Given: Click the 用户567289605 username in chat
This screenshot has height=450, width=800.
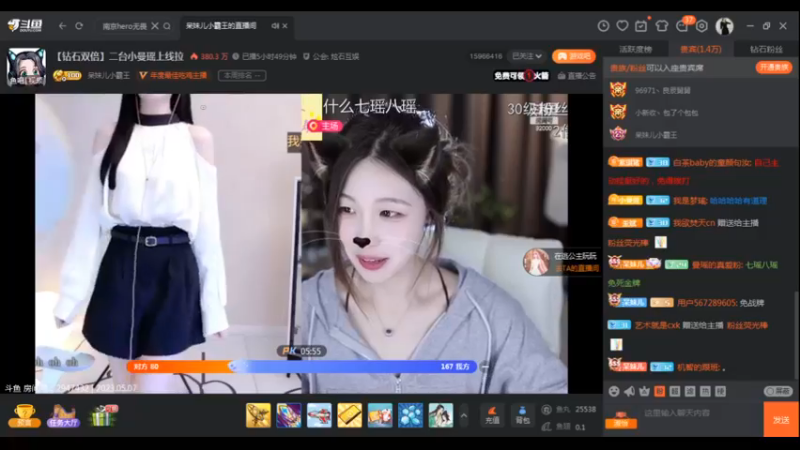Looking at the screenshot, I should tap(707, 303).
